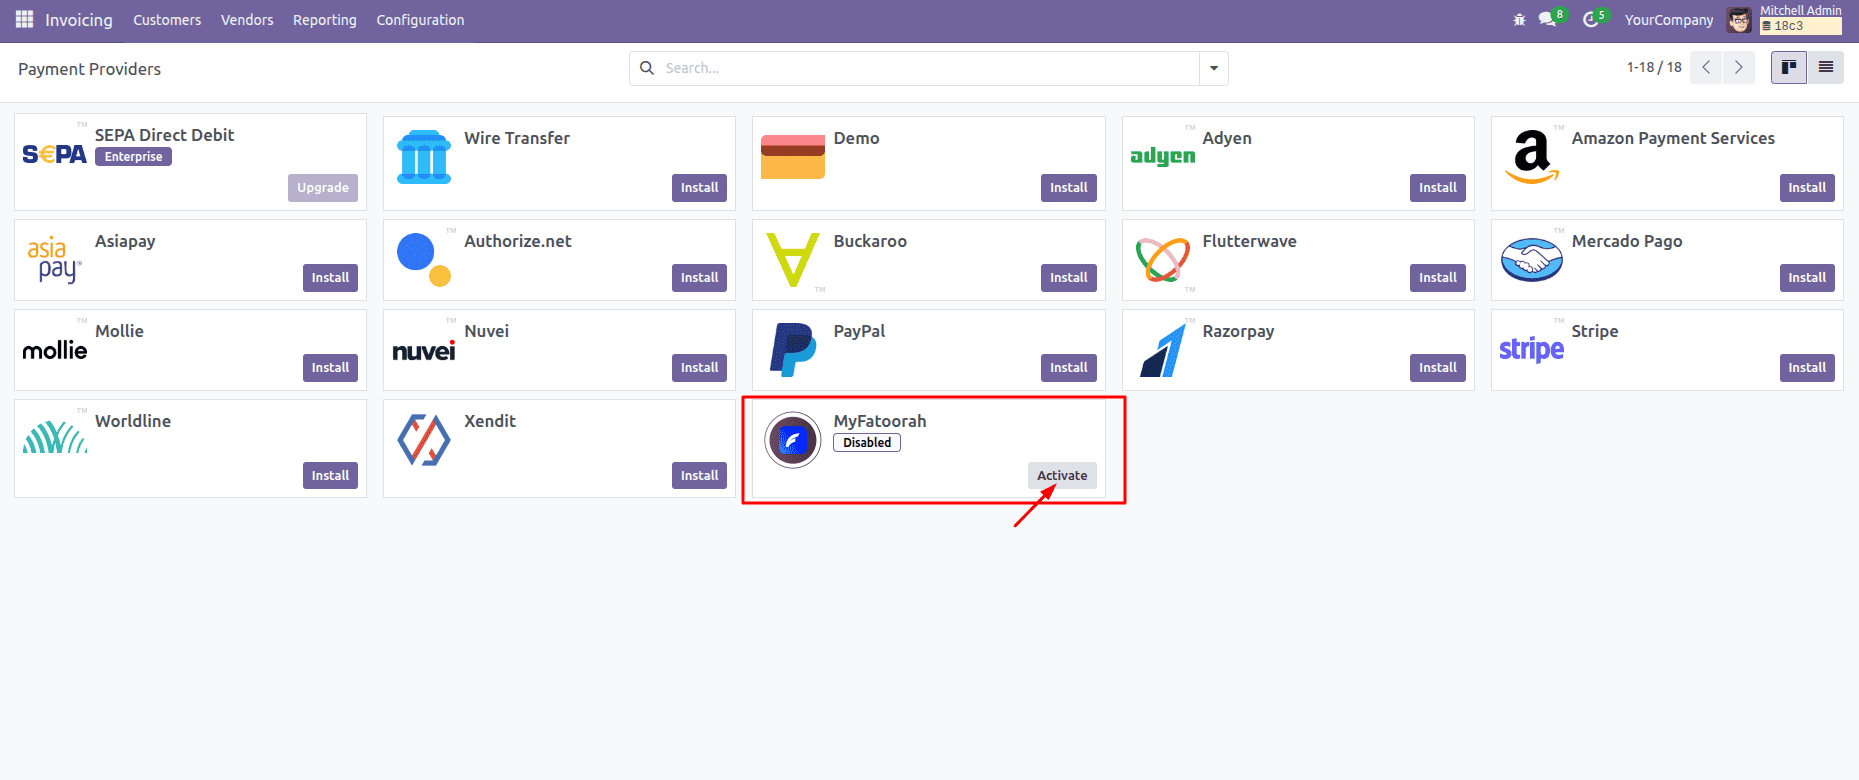Go to next page arrow

[x=1739, y=67]
